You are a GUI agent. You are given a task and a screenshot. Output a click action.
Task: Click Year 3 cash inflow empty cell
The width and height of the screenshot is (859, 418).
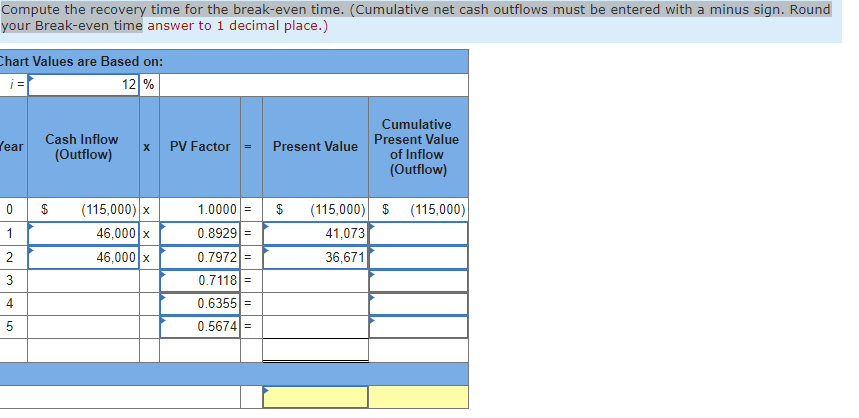point(83,280)
